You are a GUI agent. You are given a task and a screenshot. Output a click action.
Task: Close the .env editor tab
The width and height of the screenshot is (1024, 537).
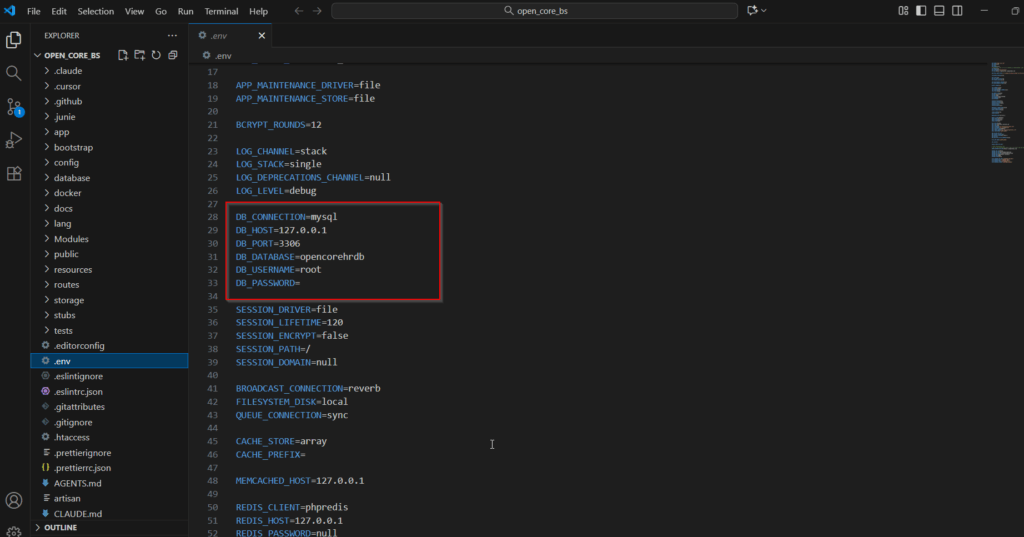[x=263, y=35]
